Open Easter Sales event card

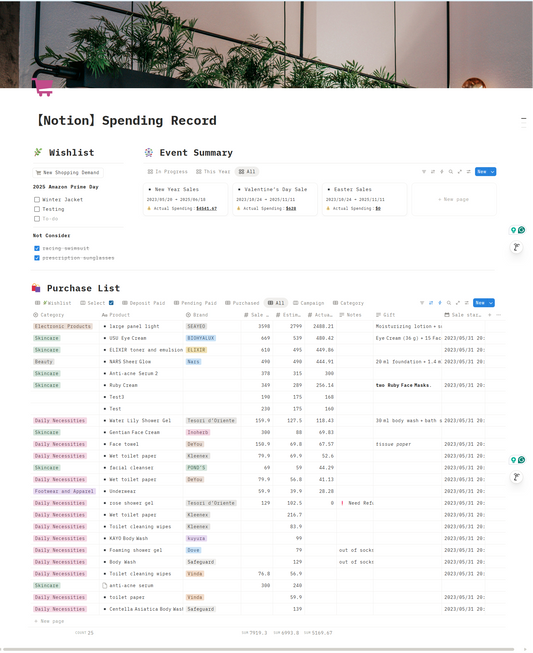(x=364, y=199)
